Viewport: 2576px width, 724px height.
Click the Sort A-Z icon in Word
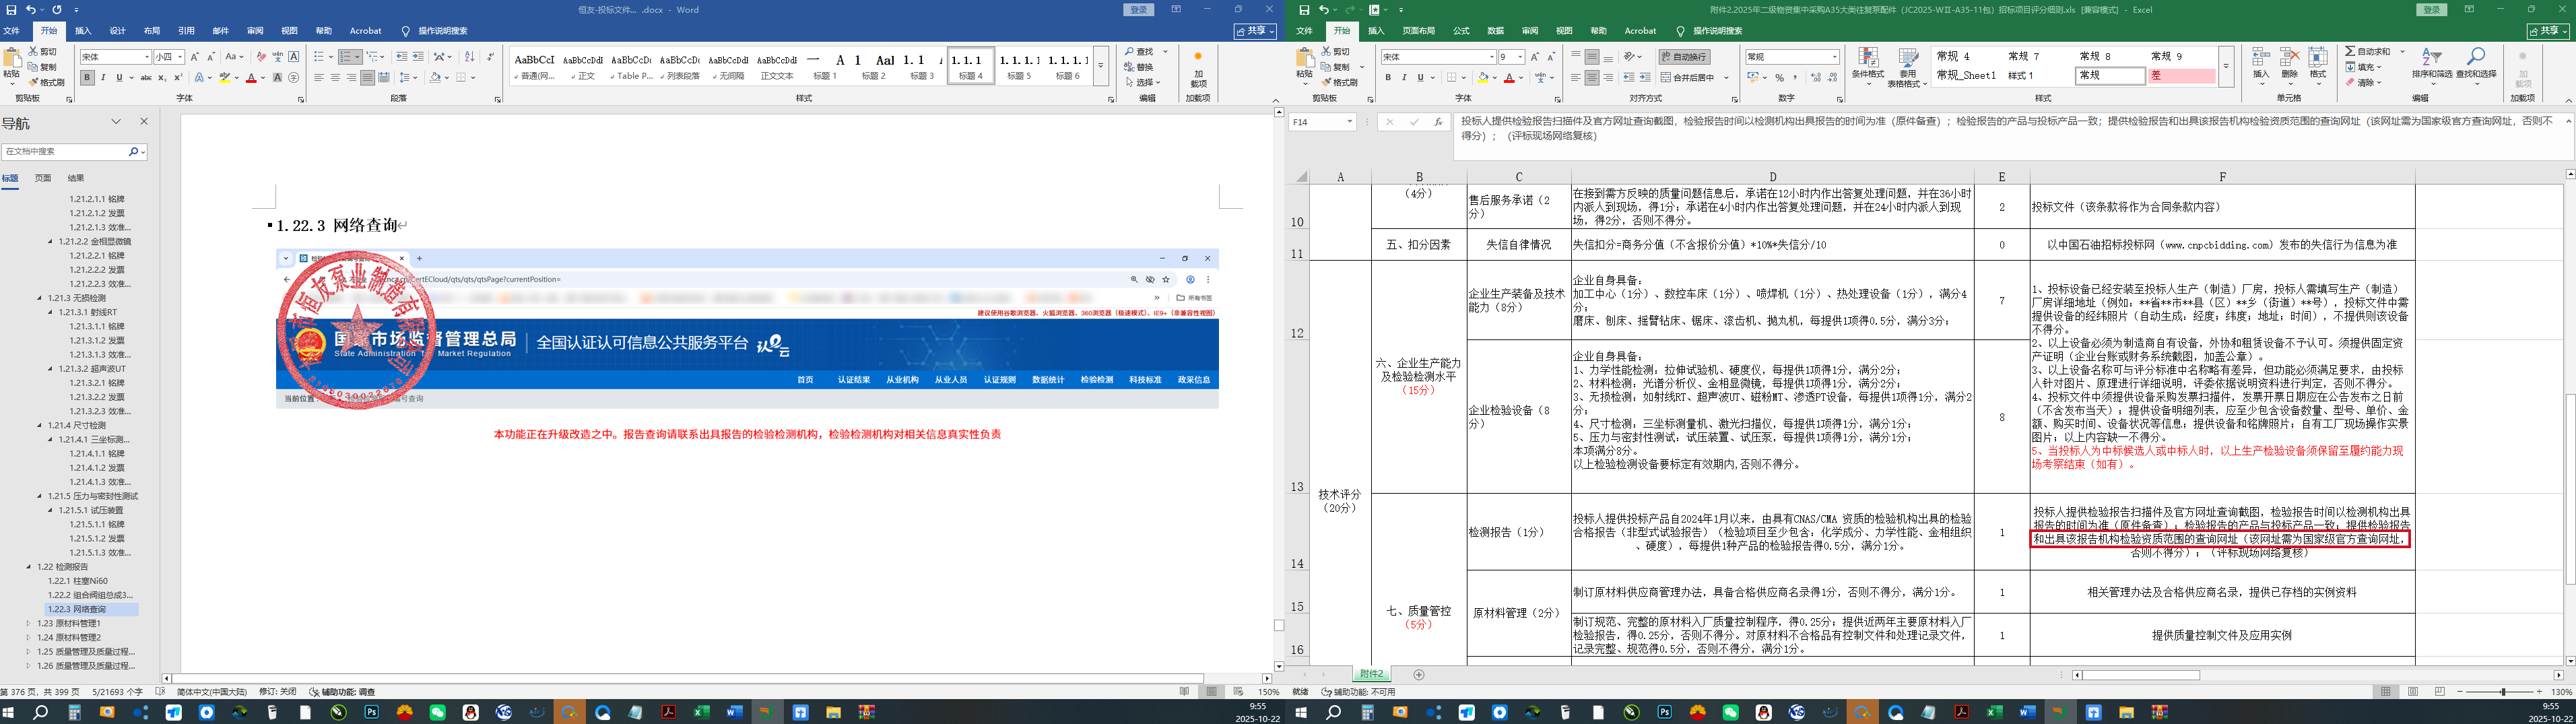click(469, 57)
